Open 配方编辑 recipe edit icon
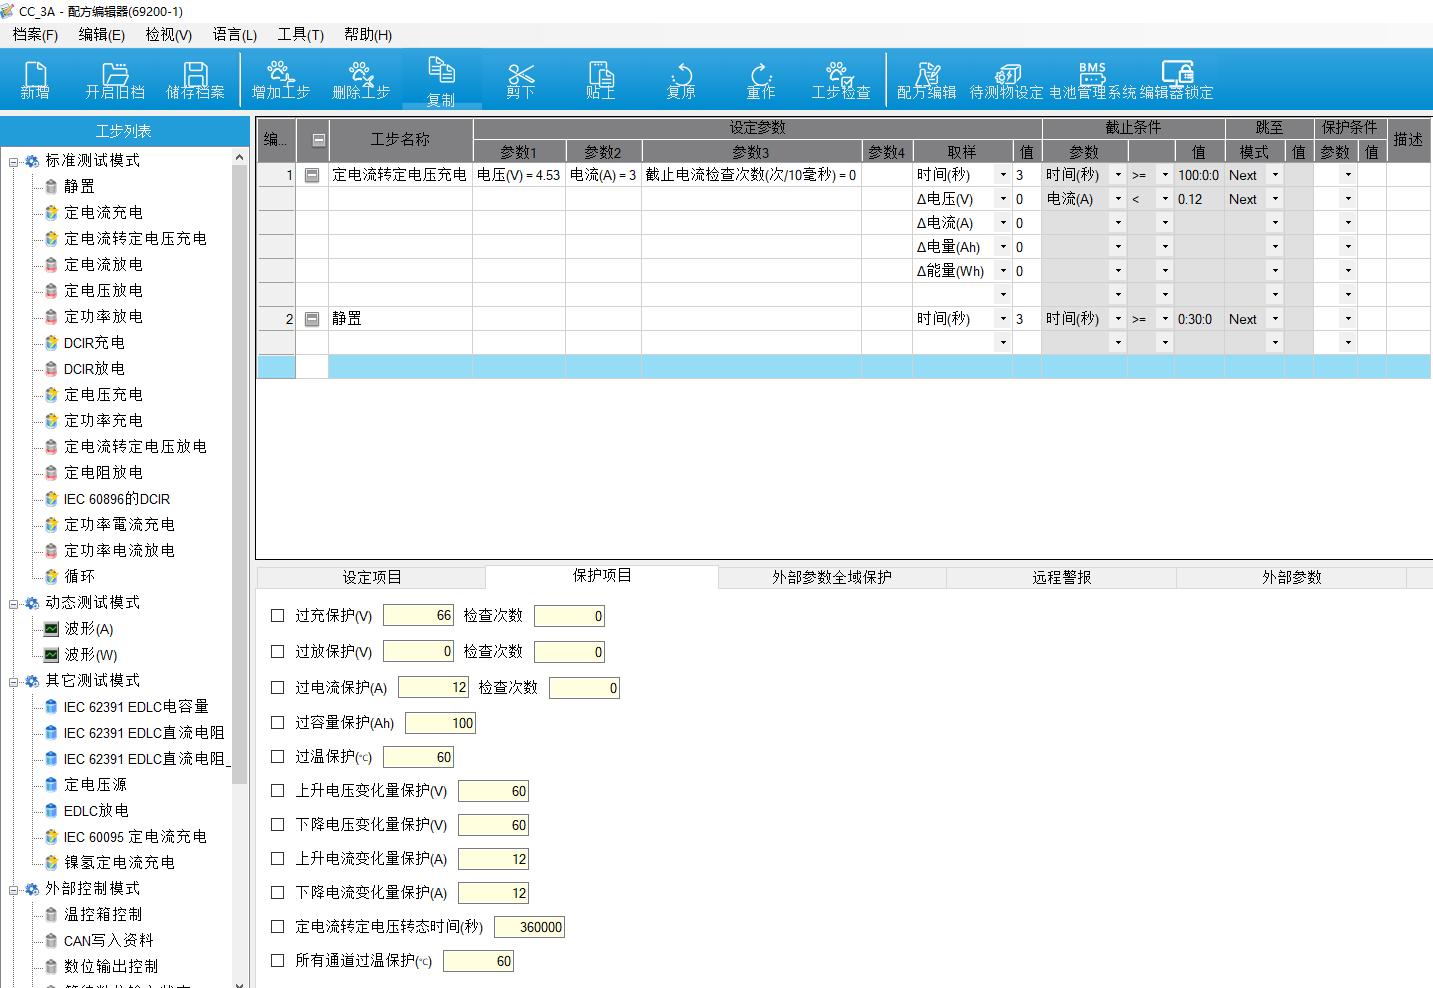 point(928,75)
